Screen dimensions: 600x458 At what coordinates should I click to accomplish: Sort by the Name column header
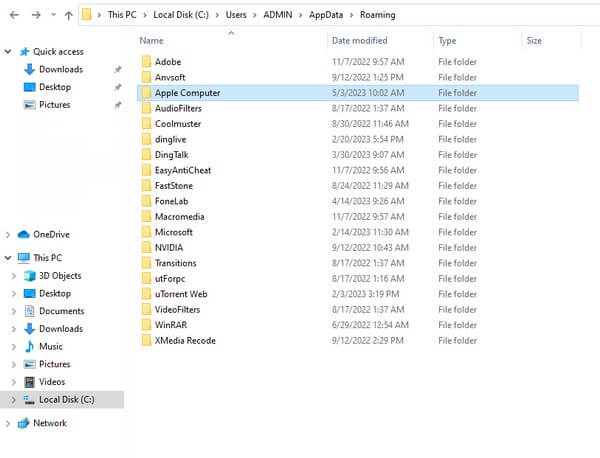151,41
